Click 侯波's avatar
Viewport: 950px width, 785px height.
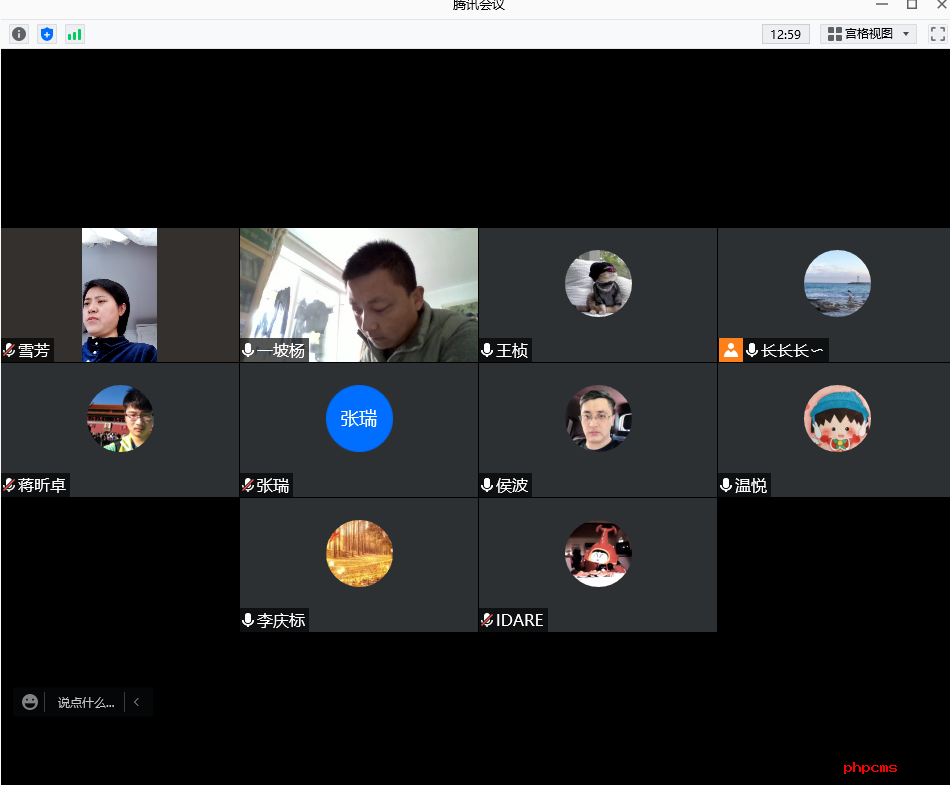[598, 419]
